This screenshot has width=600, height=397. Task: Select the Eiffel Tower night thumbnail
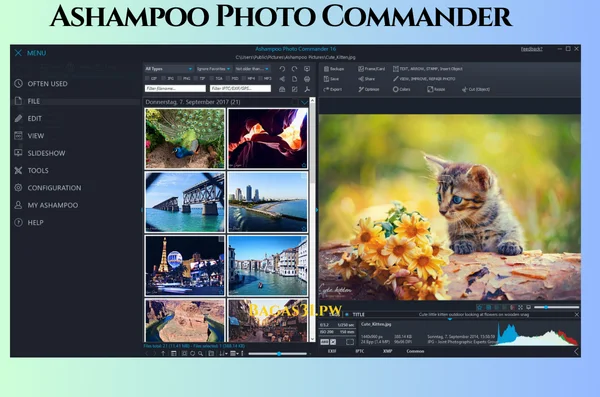pyautogui.click(x=185, y=265)
